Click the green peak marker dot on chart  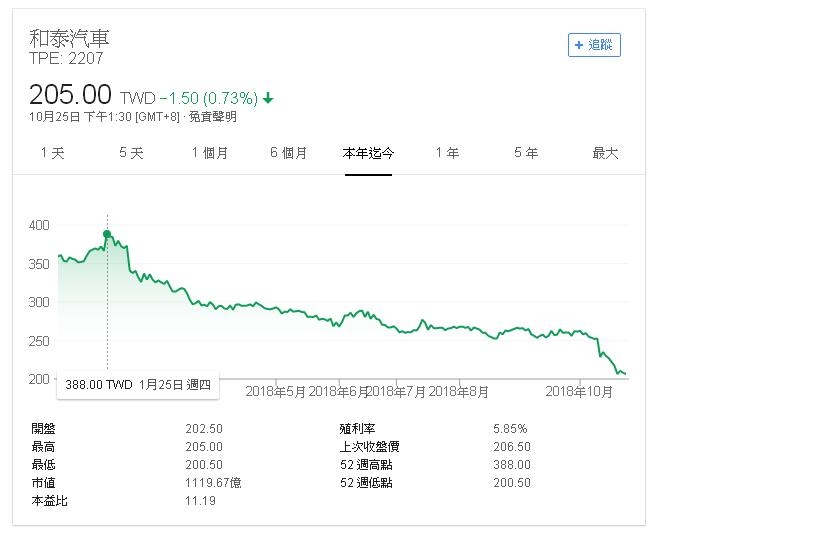pos(107,234)
